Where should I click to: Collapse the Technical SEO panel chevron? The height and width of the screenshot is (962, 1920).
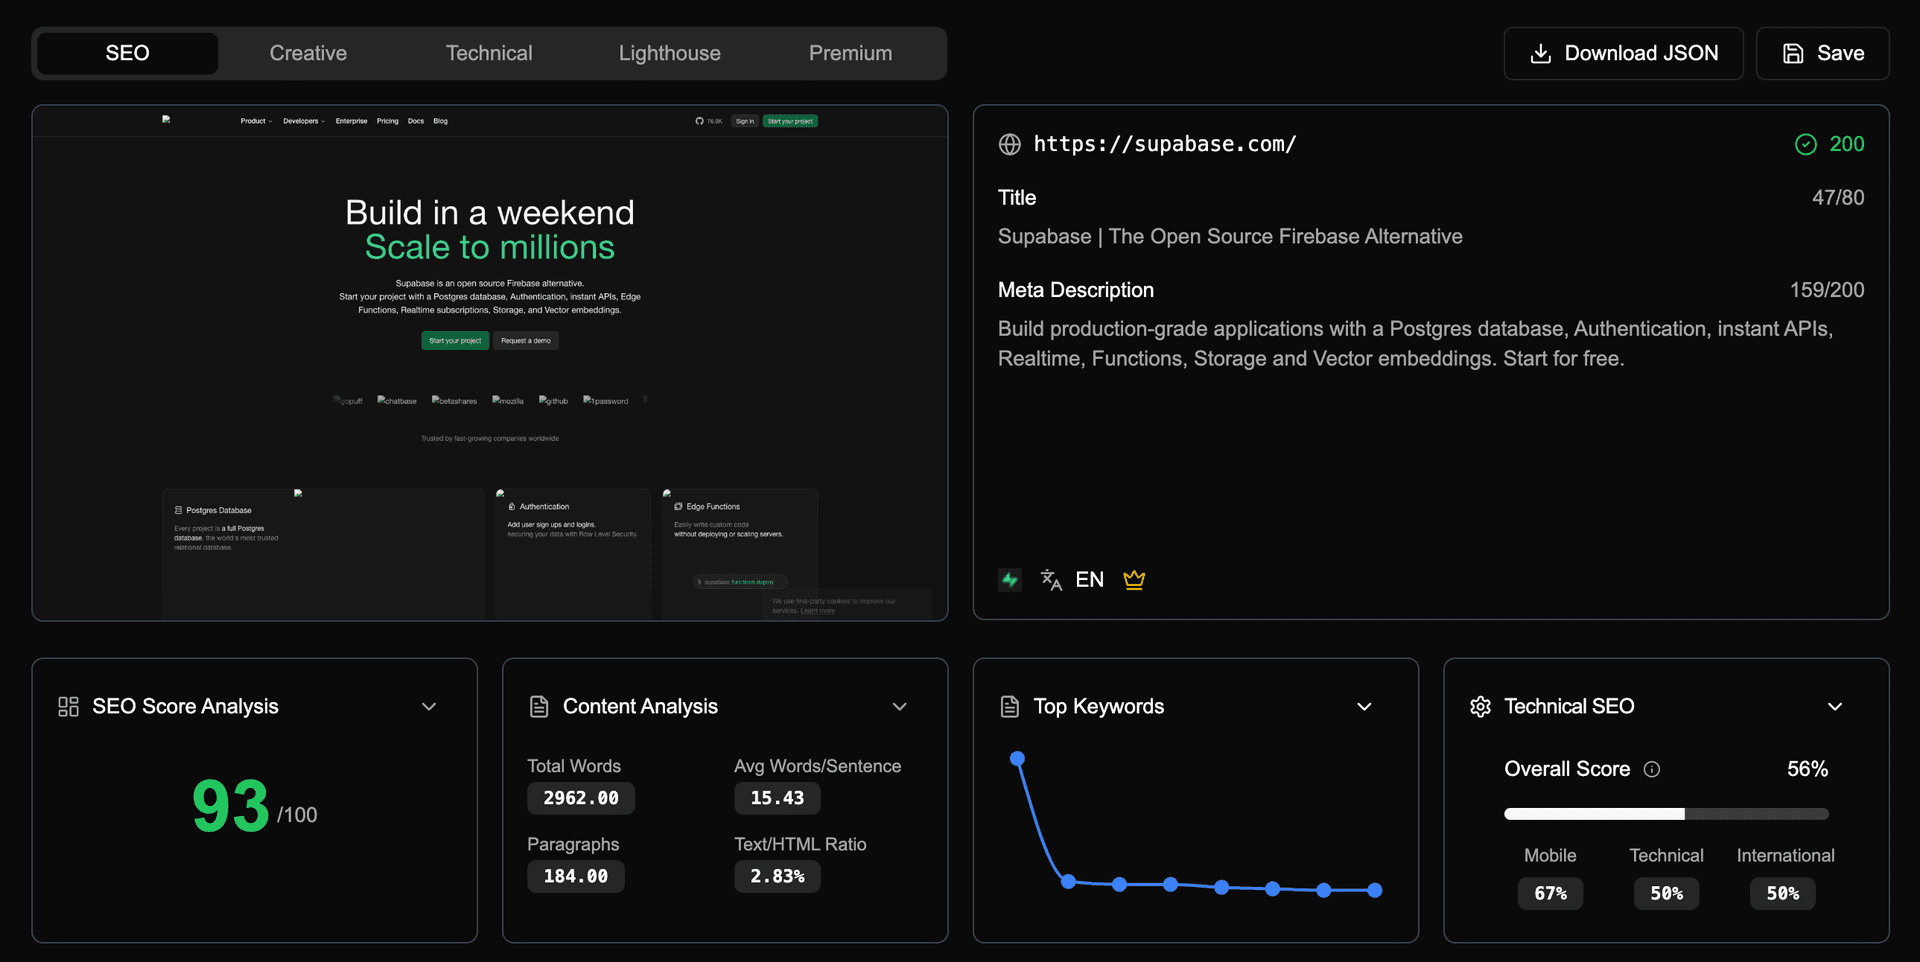click(x=1834, y=707)
